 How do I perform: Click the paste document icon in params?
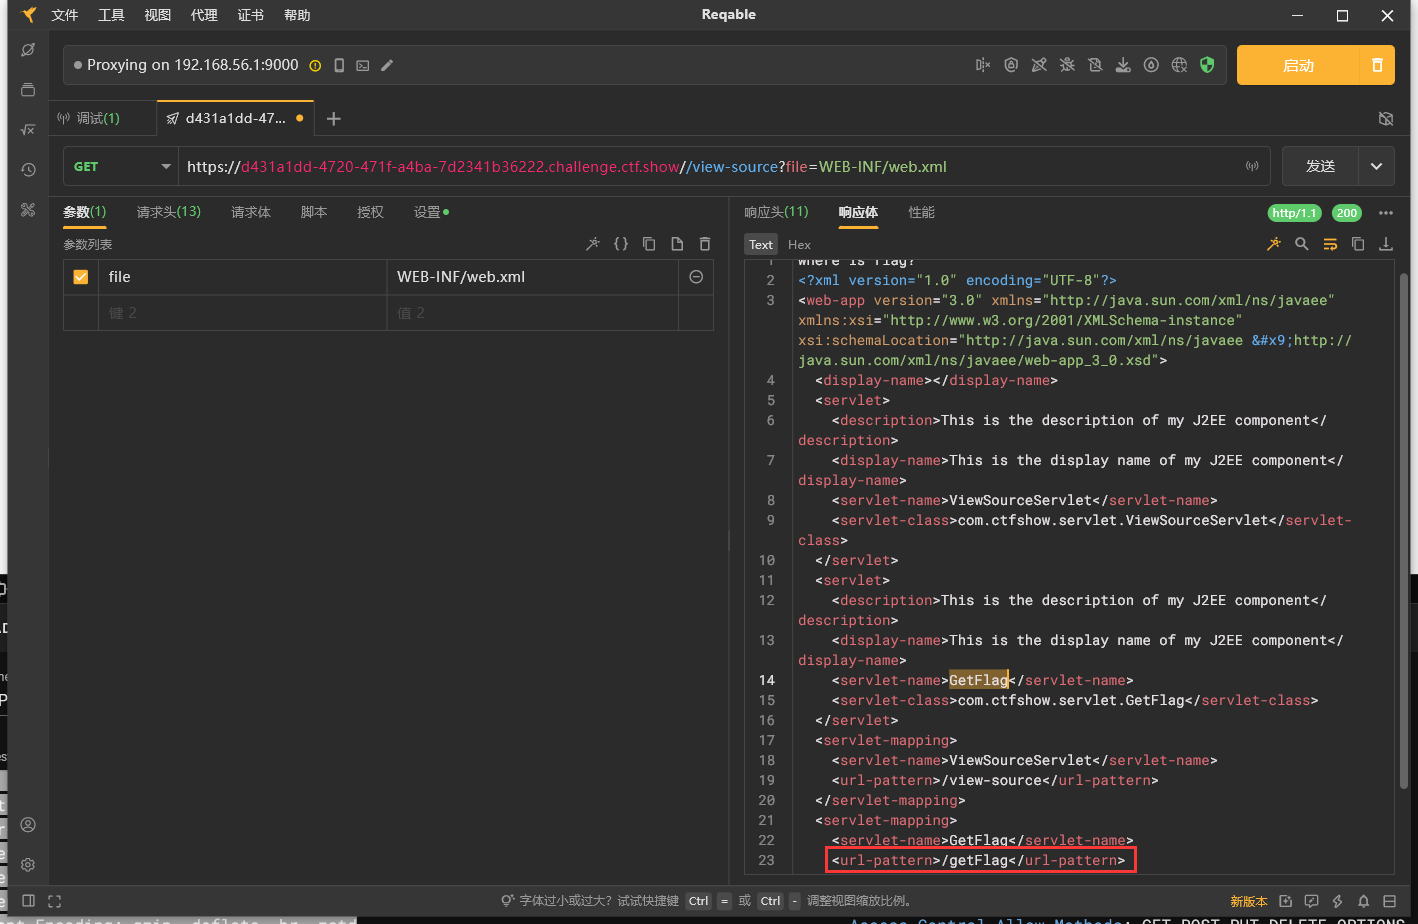pyautogui.click(x=677, y=243)
